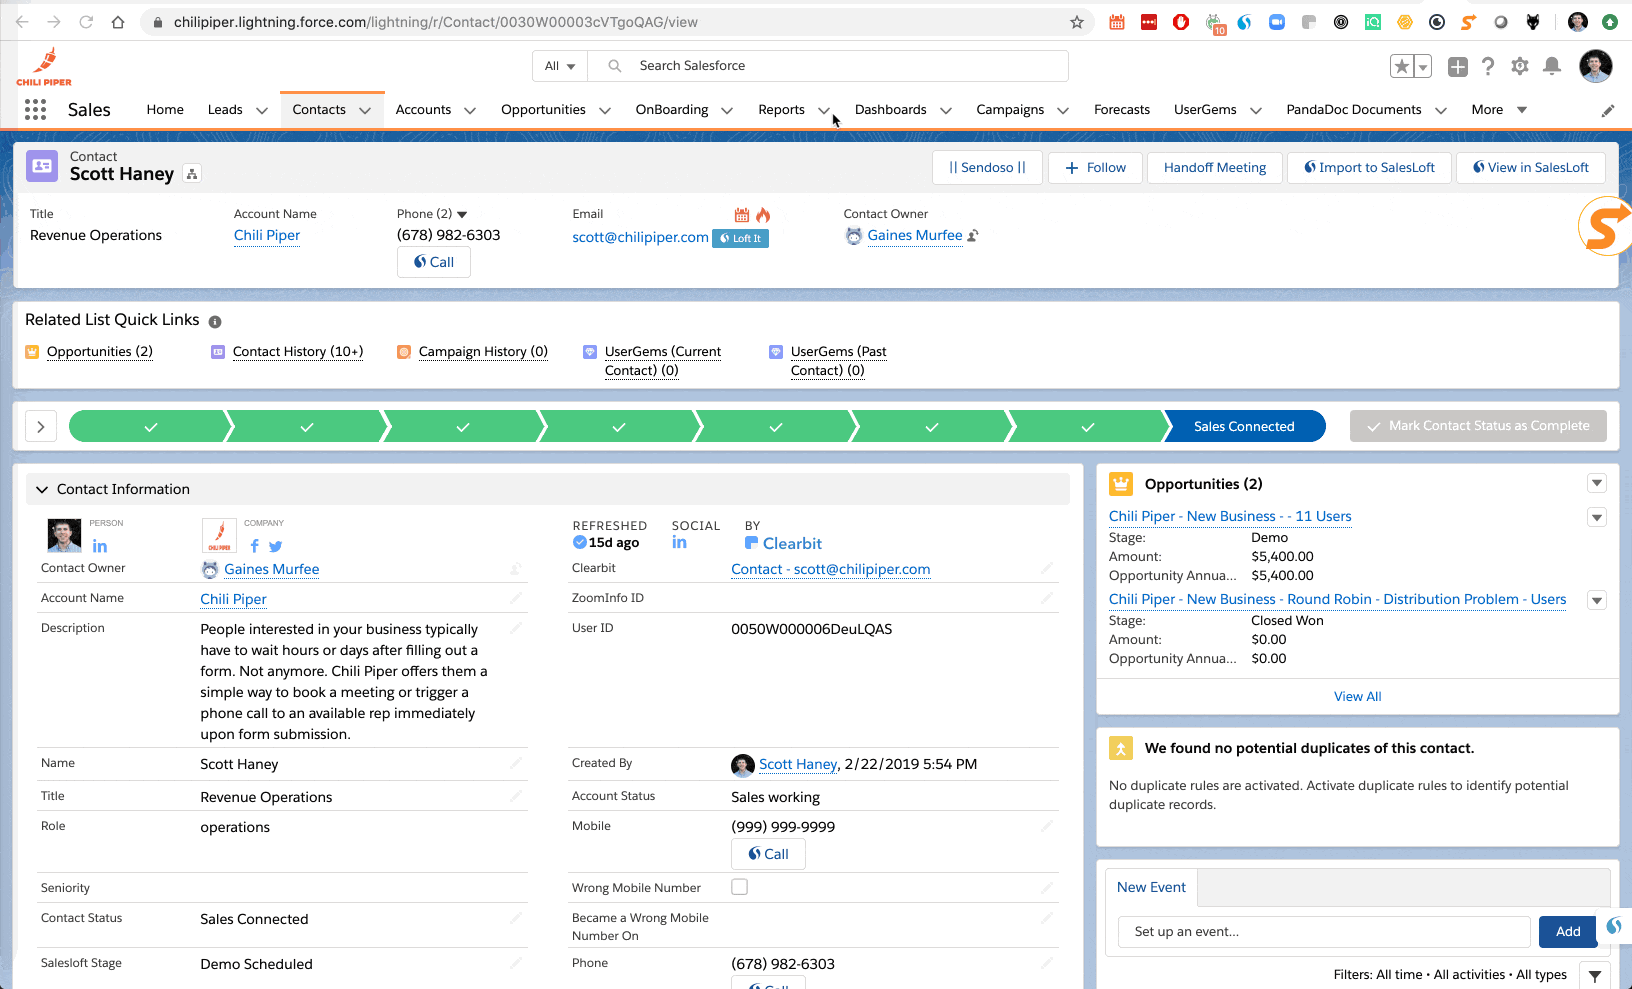Switch to the Dashboards tab
Image resolution: width=1632 pixels, height=989 pixels.
890,110
